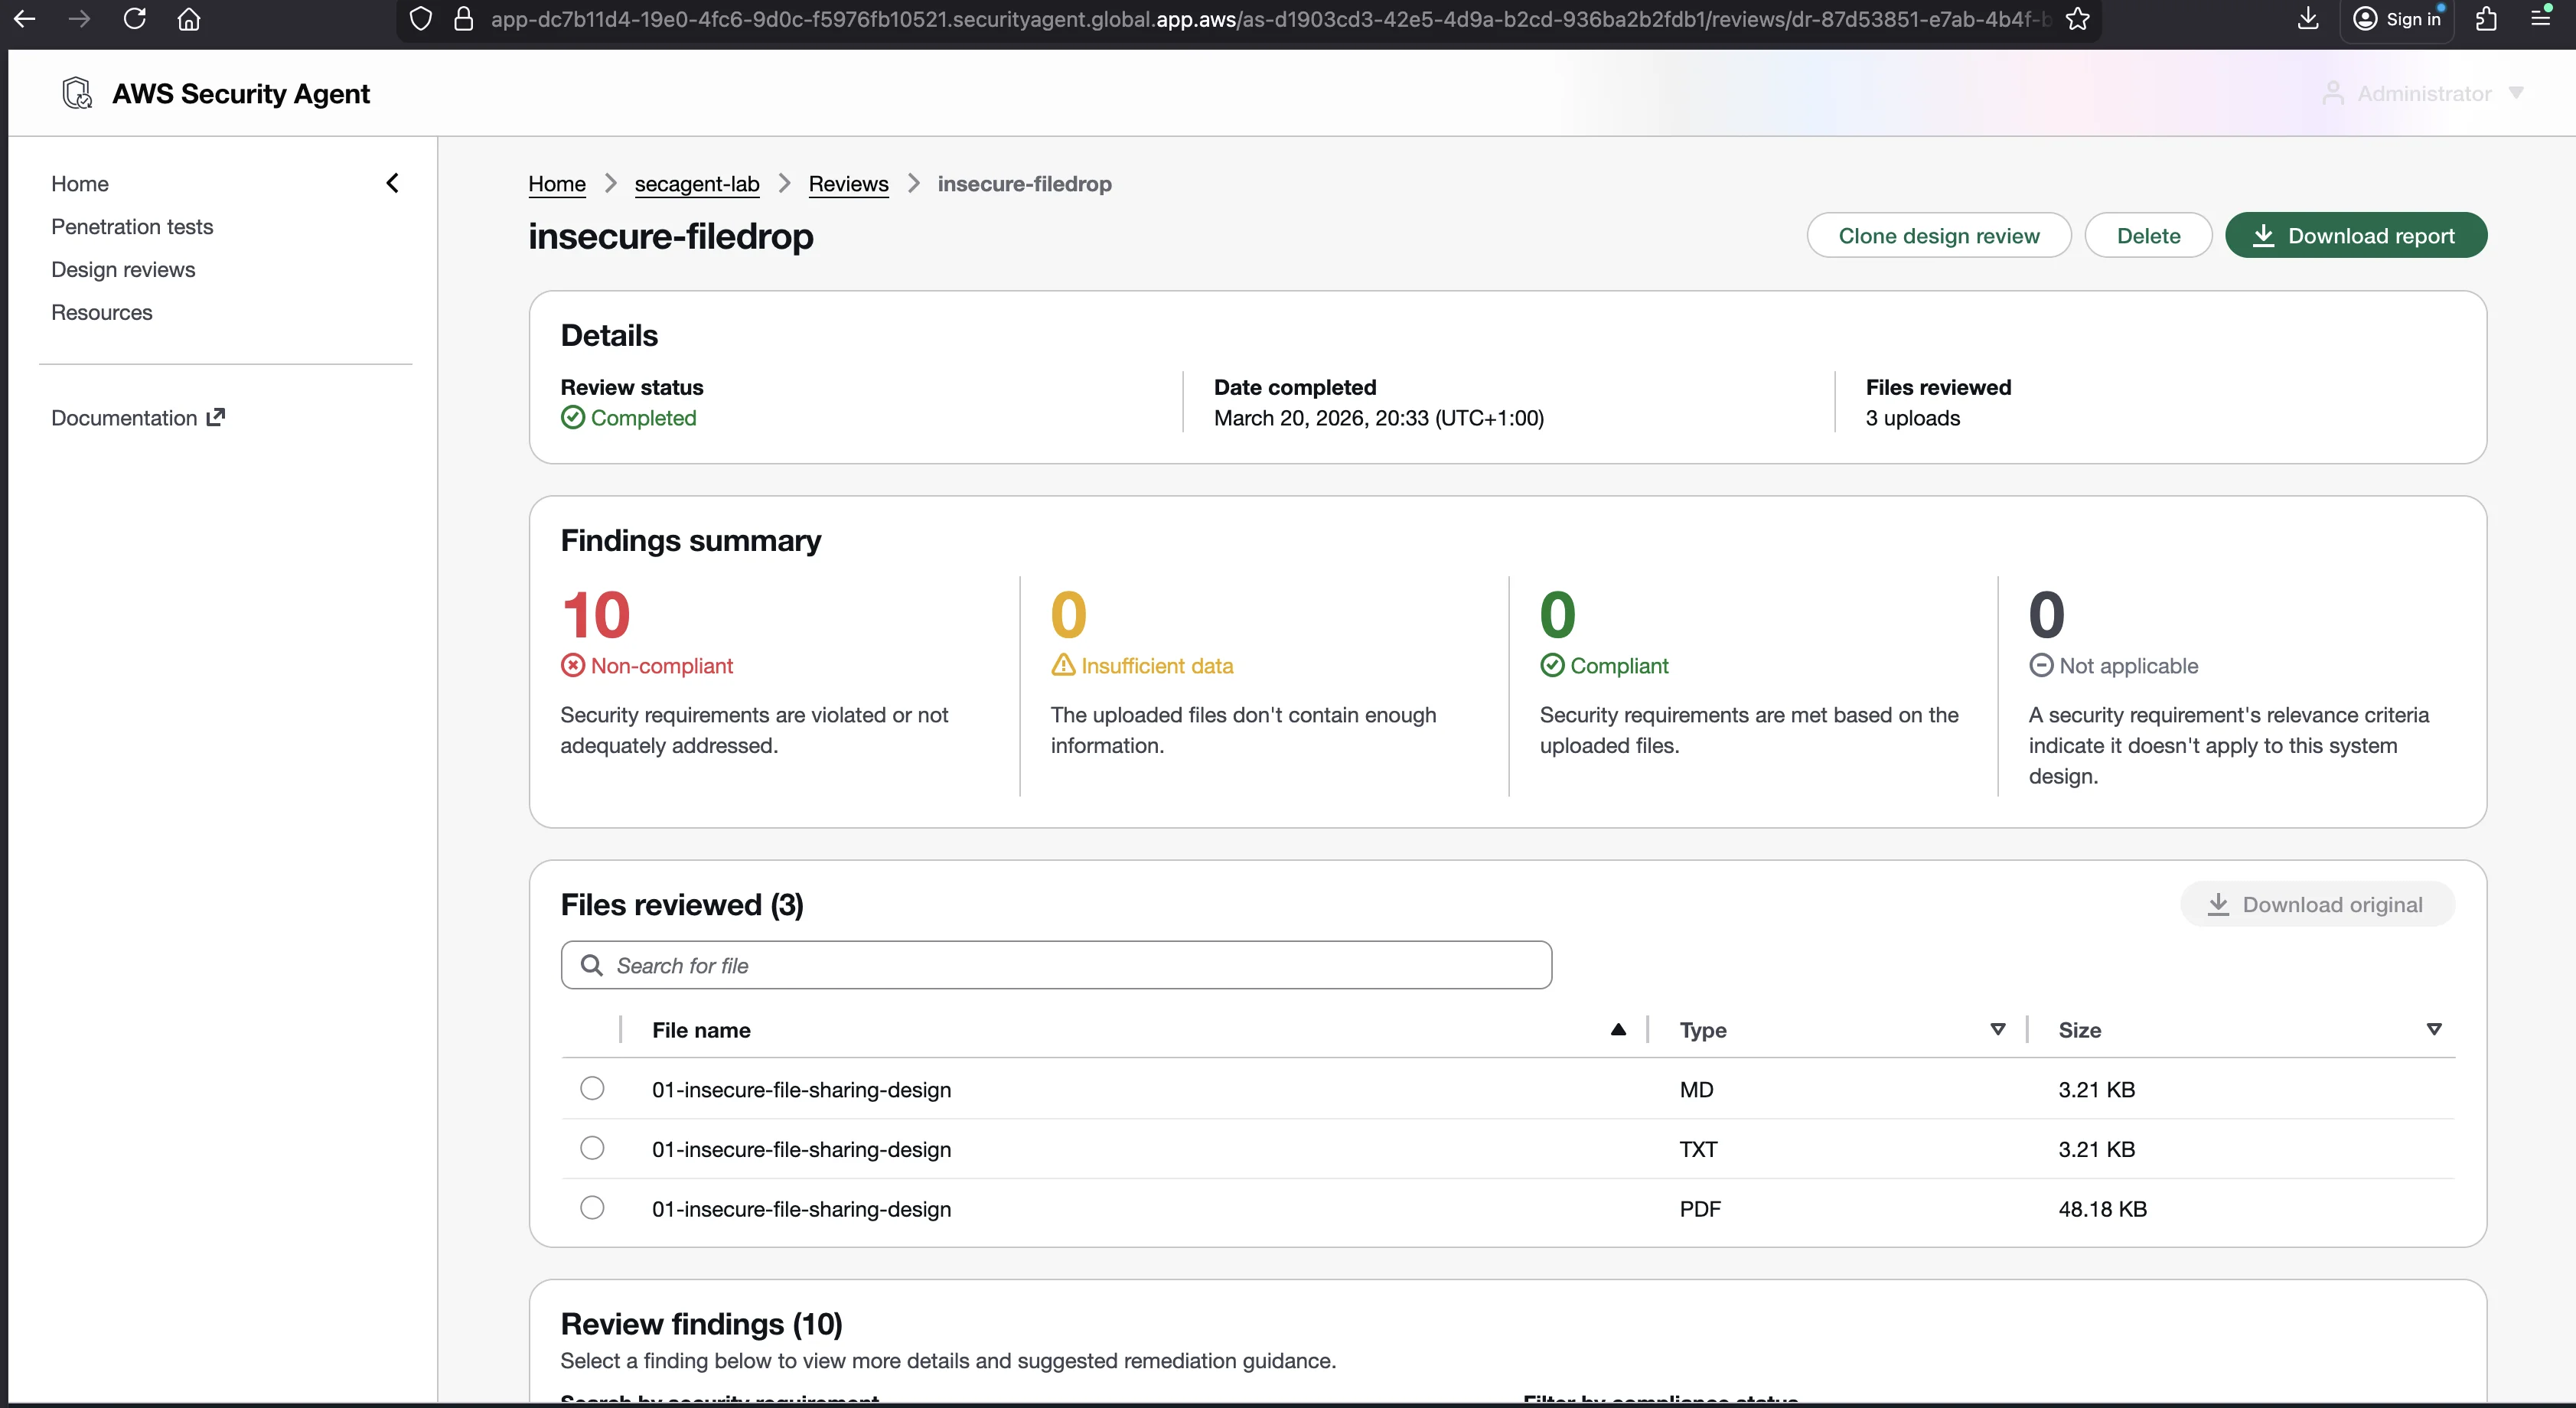Click the browser Sign in account button
Screen dimensions: 2576x1408
2397,19
